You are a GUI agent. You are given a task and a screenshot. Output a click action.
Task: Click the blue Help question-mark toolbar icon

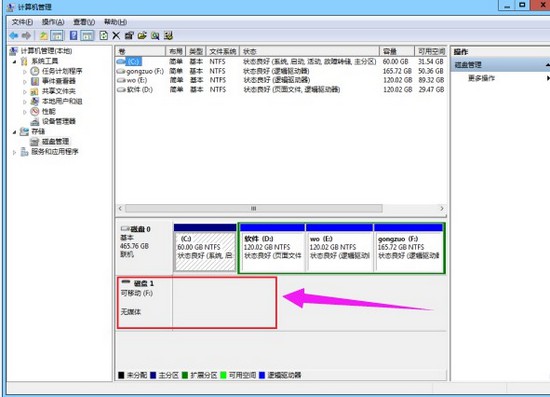pyautogui.click(x=73, y=35)
